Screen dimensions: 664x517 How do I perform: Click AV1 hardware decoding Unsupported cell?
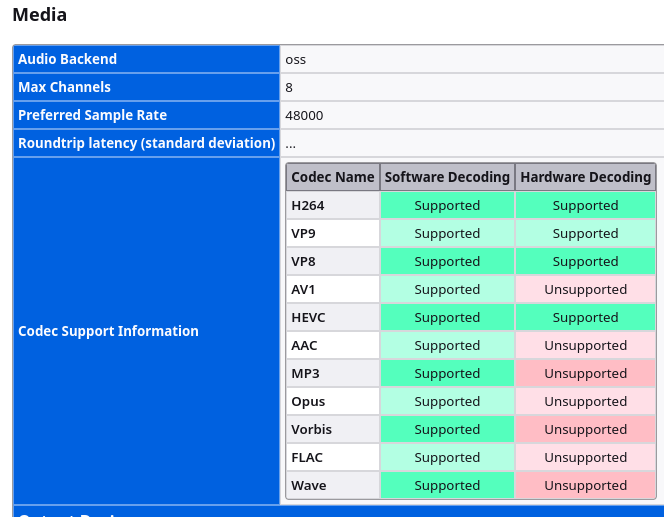585,289
